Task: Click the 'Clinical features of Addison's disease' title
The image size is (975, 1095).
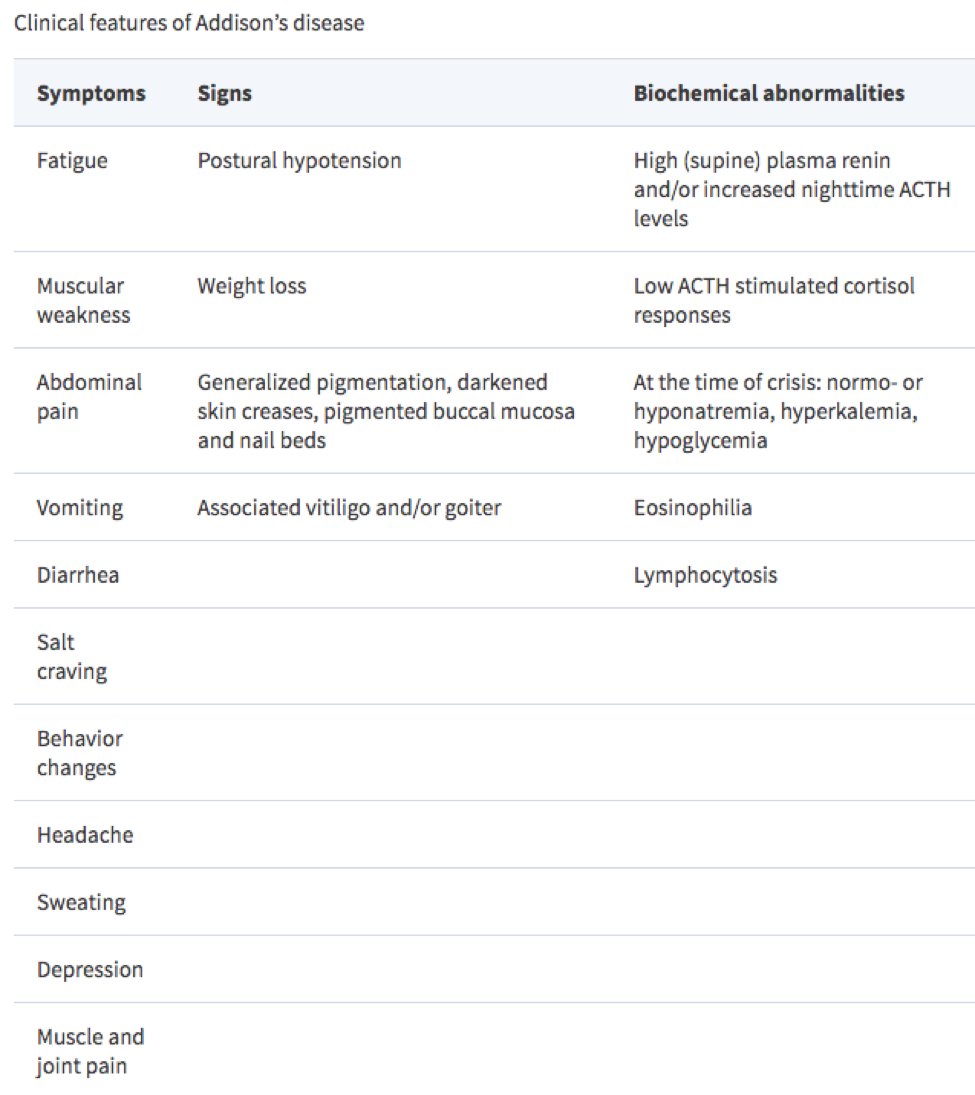Action: pos(189,23)
